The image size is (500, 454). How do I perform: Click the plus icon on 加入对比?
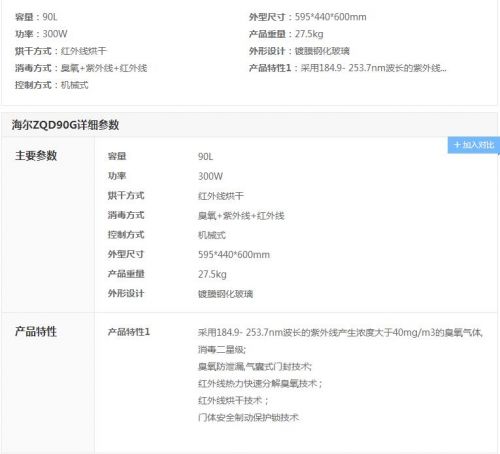[x=457, y=145]
